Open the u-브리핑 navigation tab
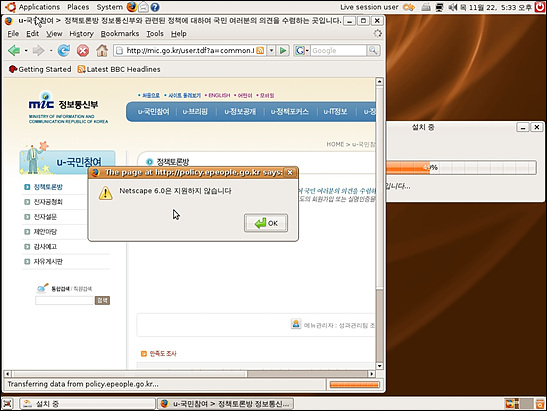 (x=195, y=112)
